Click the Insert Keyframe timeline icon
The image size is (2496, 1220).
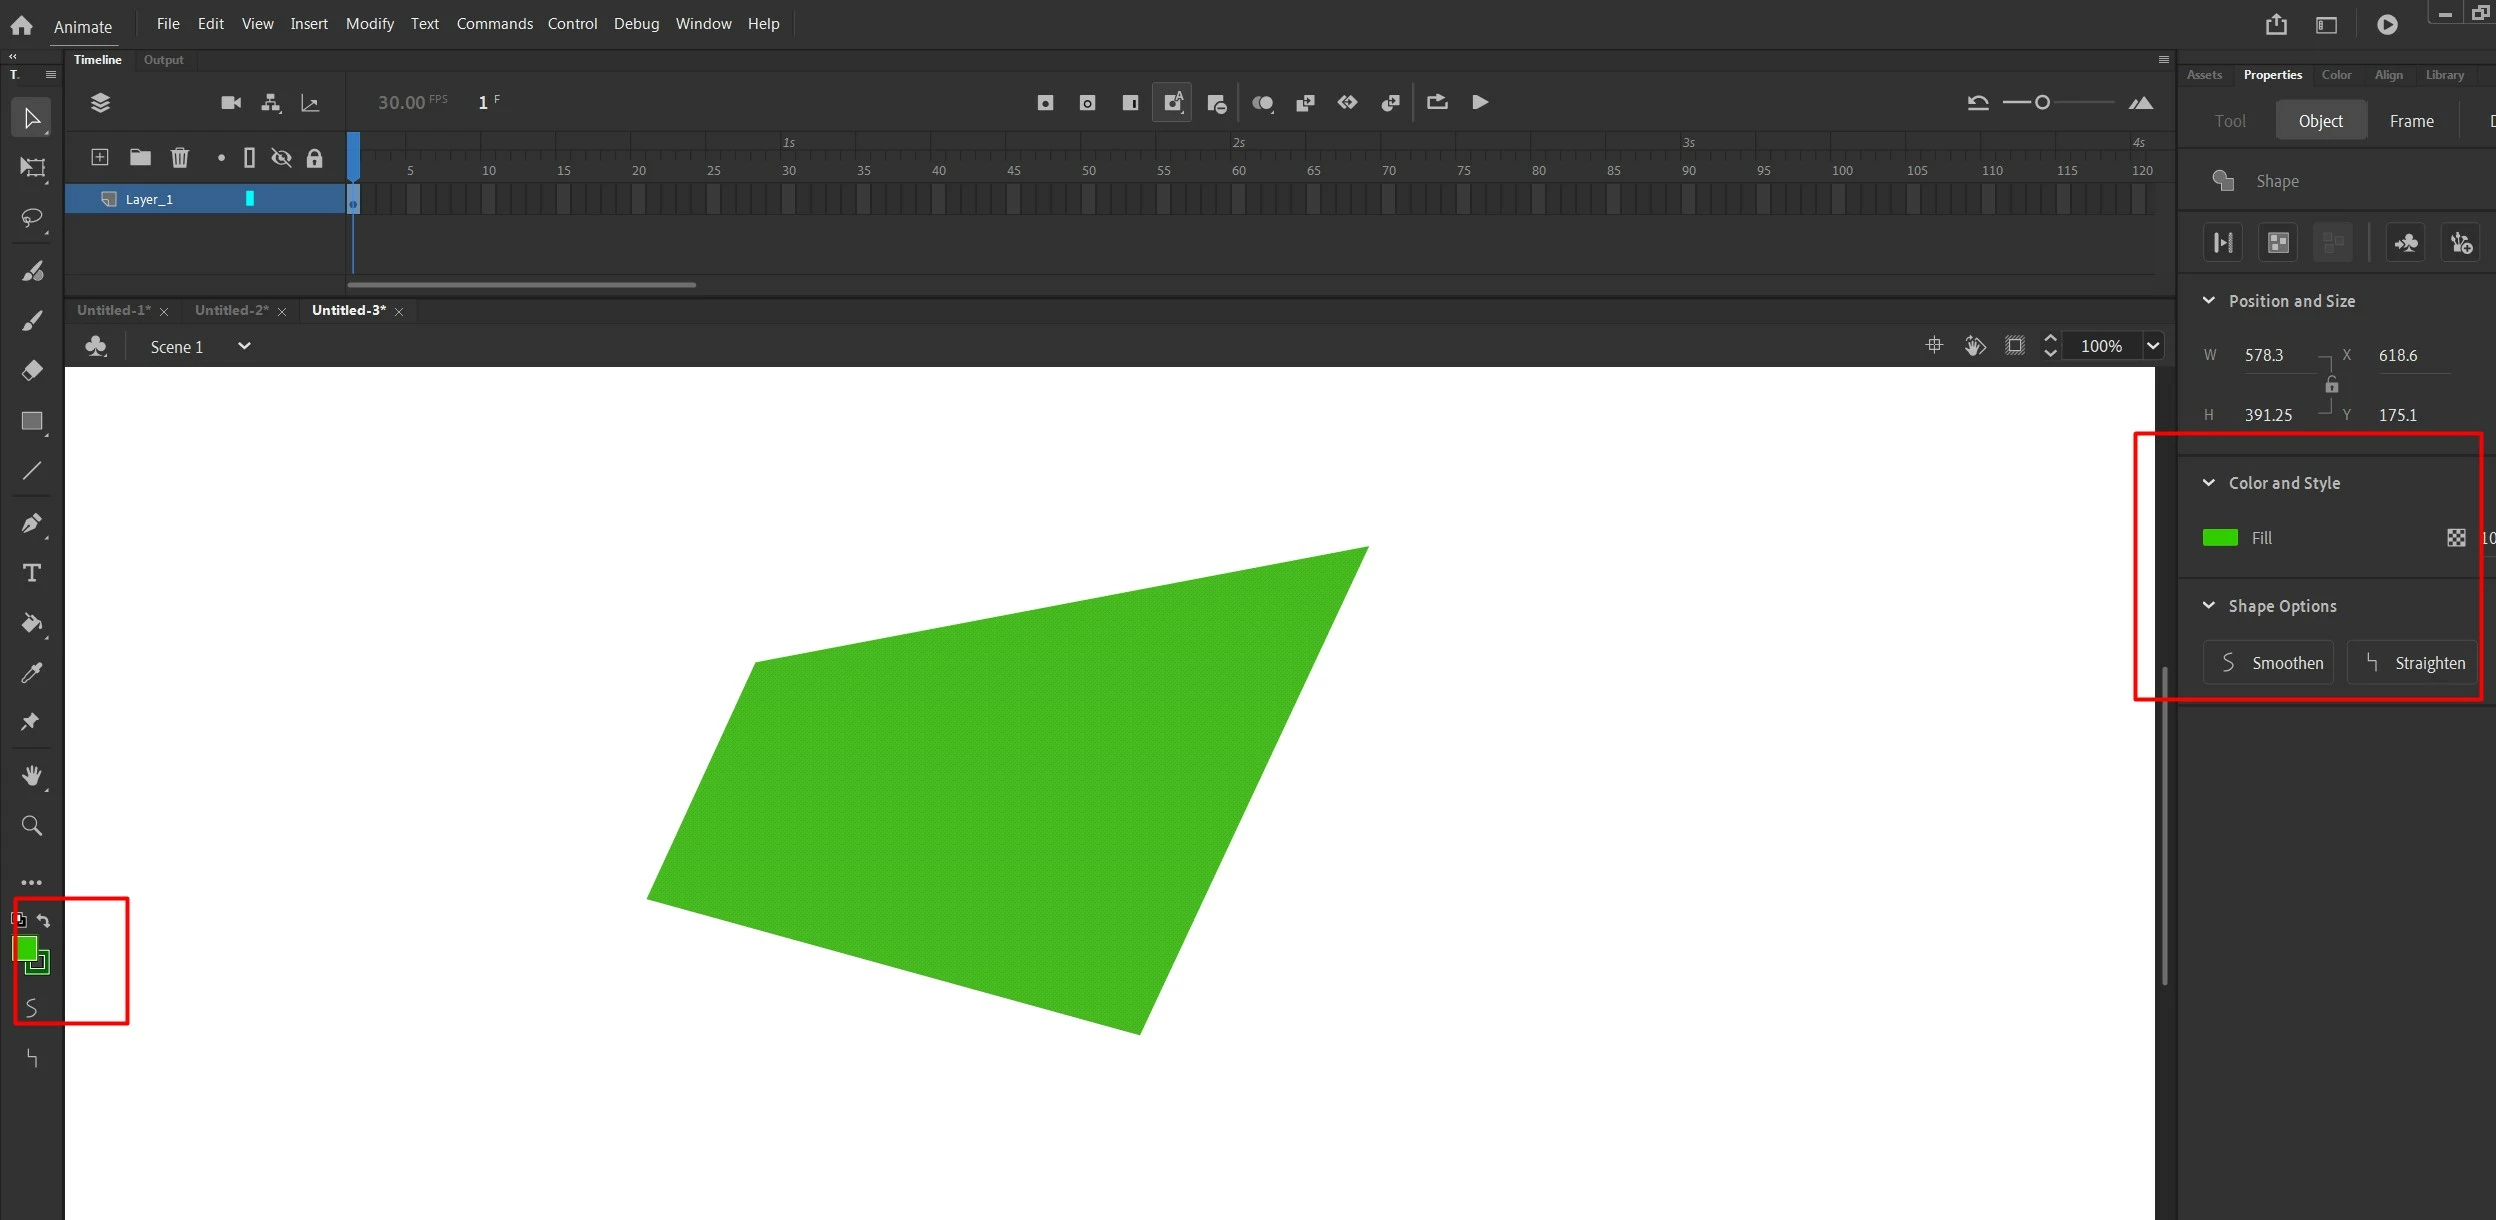click(x=1045, y=103)
